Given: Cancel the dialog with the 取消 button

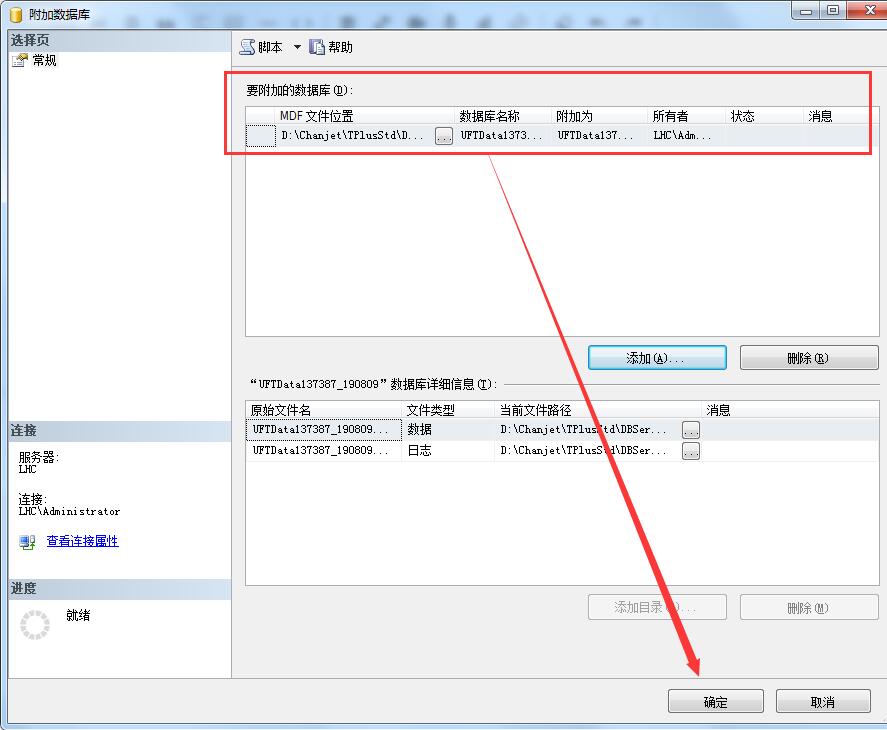Looking at the screenshot, I should click(x=822, y=702).
